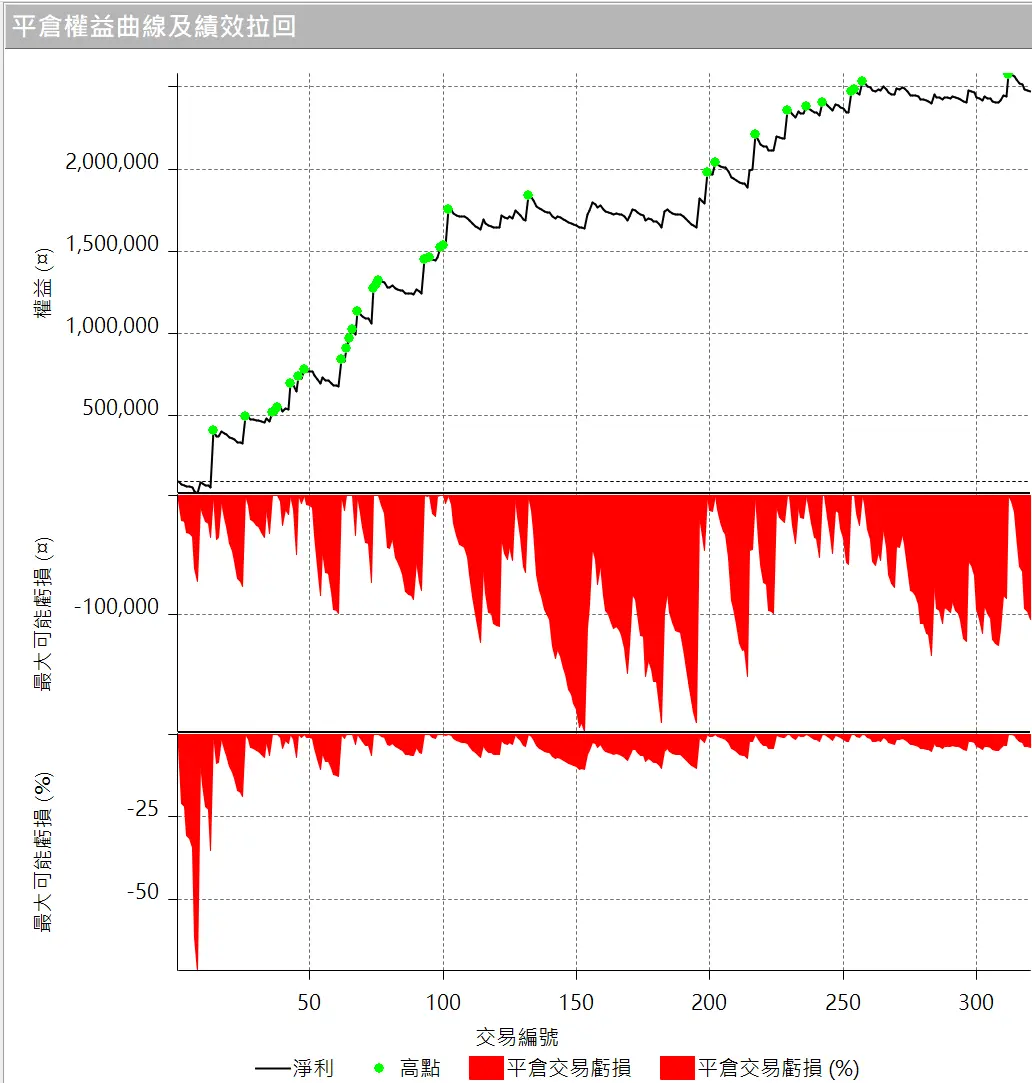Click the -100,000 drawdown axis label

116,607
